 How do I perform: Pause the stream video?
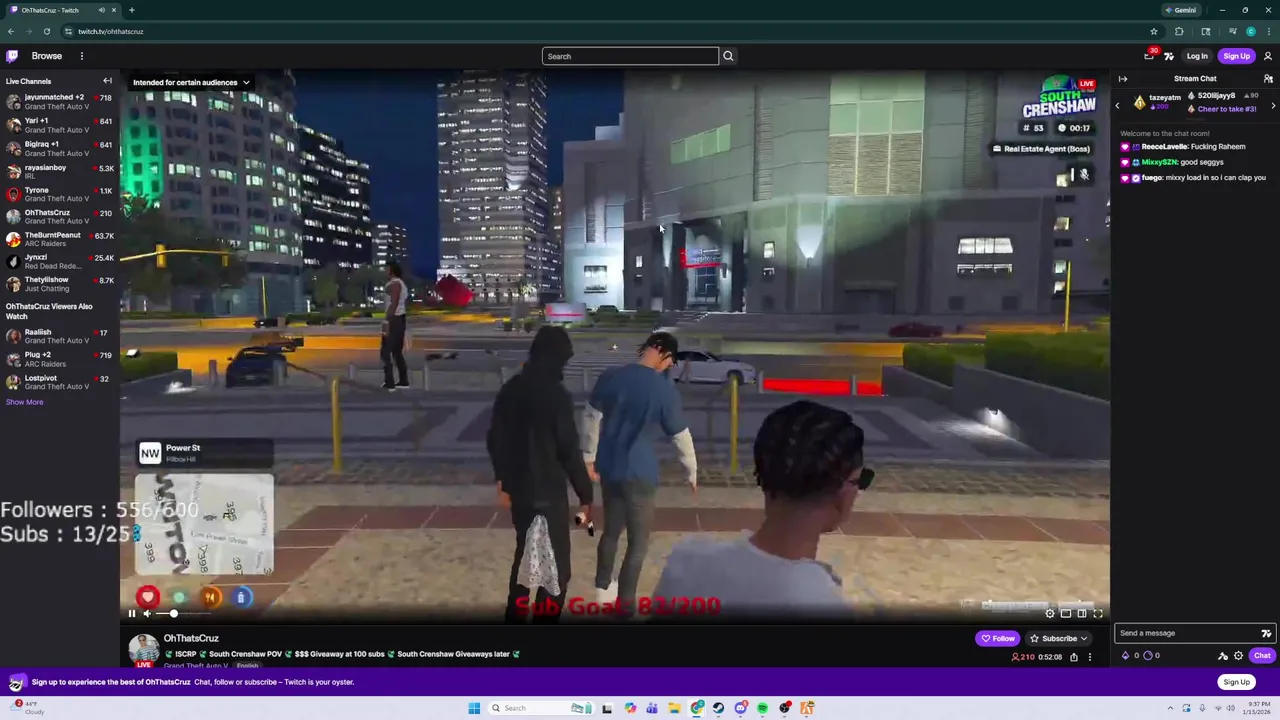point(131,614)
